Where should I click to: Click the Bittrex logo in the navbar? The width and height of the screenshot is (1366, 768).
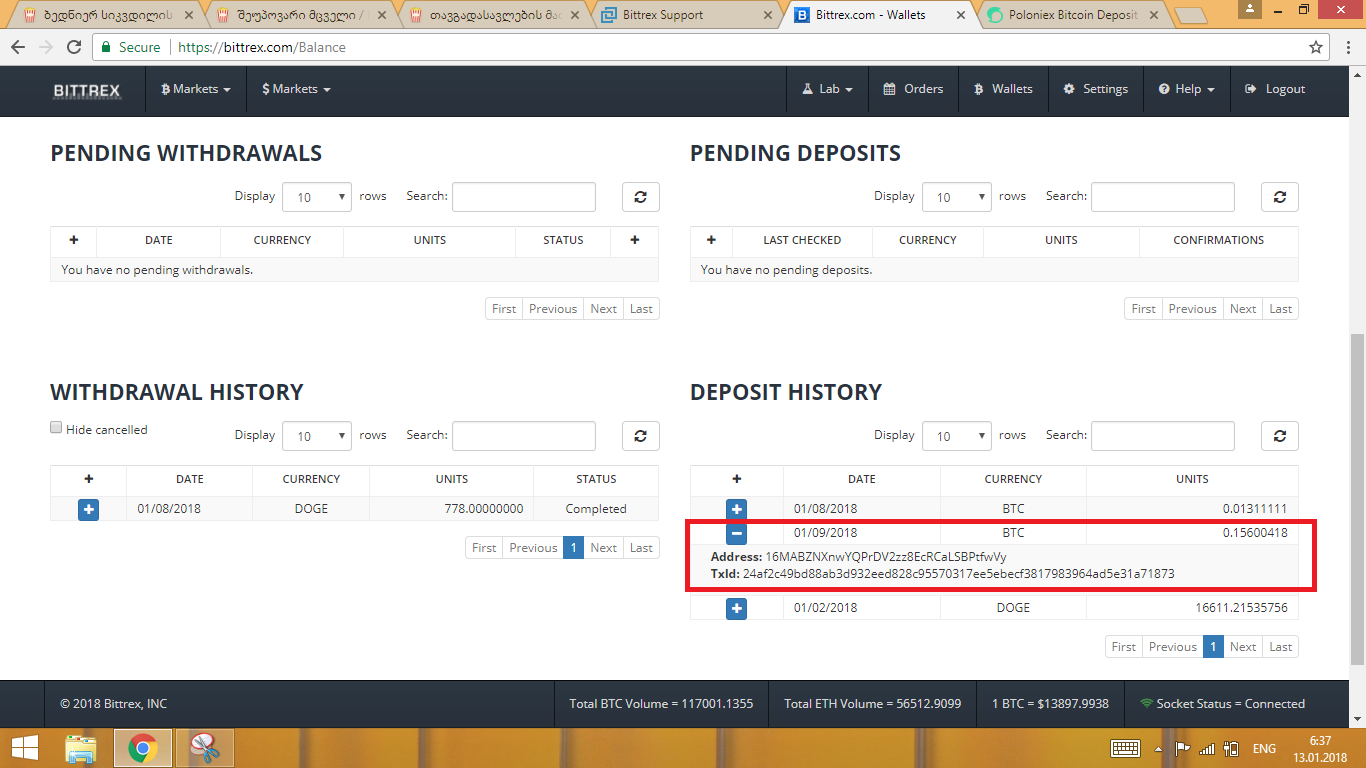[87, 90]
